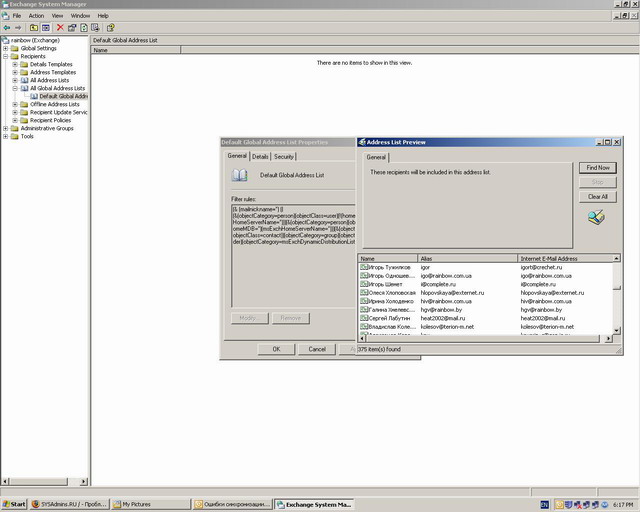Click inside the Filter rules text box
Screen dimensions: 640x512
[293, 256]
